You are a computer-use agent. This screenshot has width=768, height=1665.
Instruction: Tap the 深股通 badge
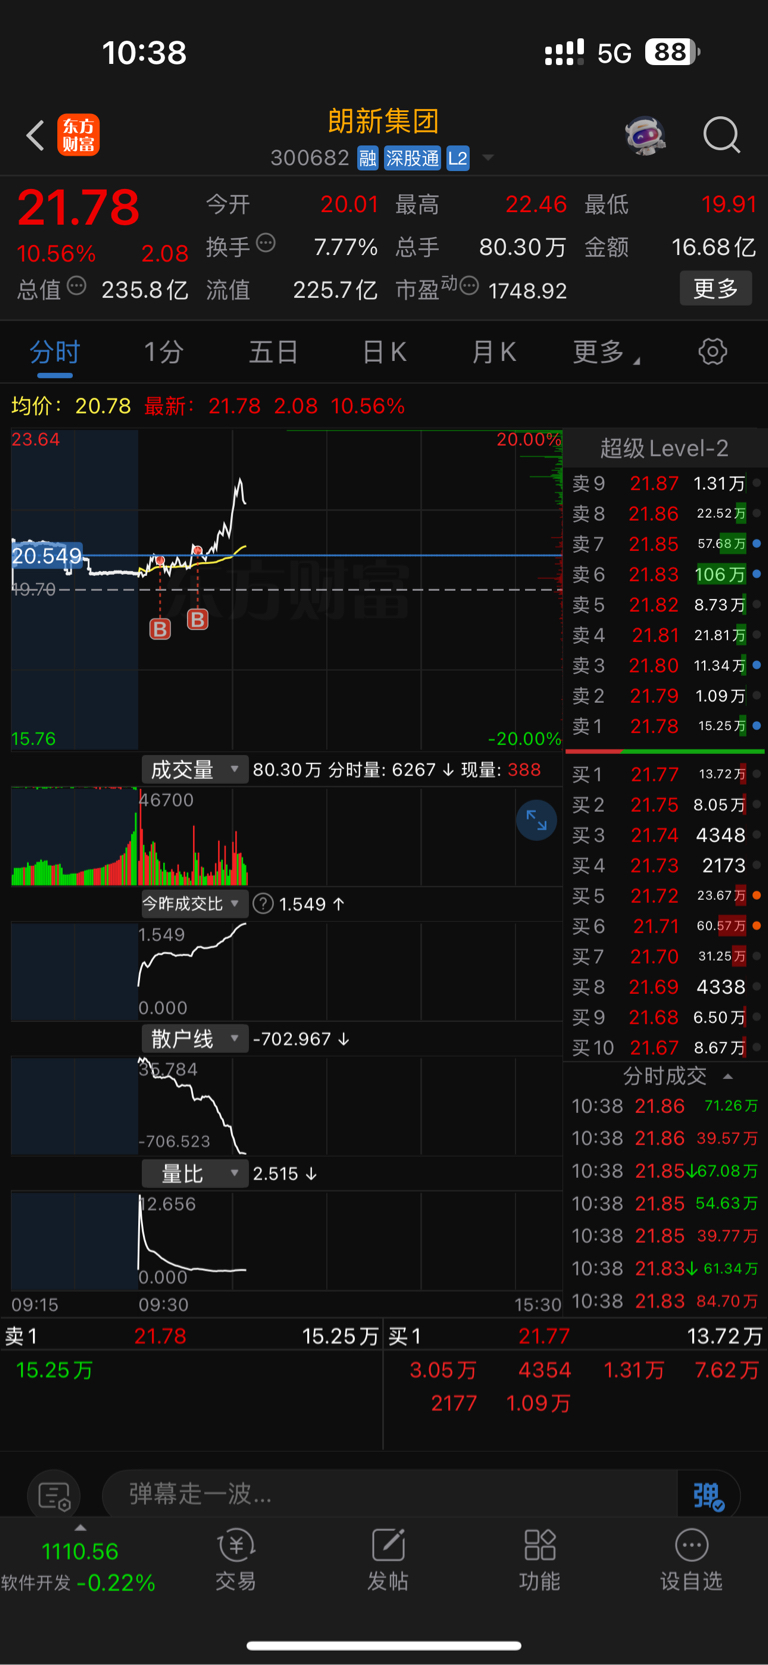coord(412,158)
